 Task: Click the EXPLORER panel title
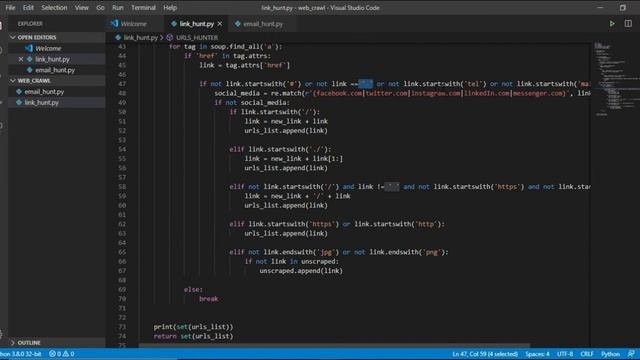pos(30,24)
